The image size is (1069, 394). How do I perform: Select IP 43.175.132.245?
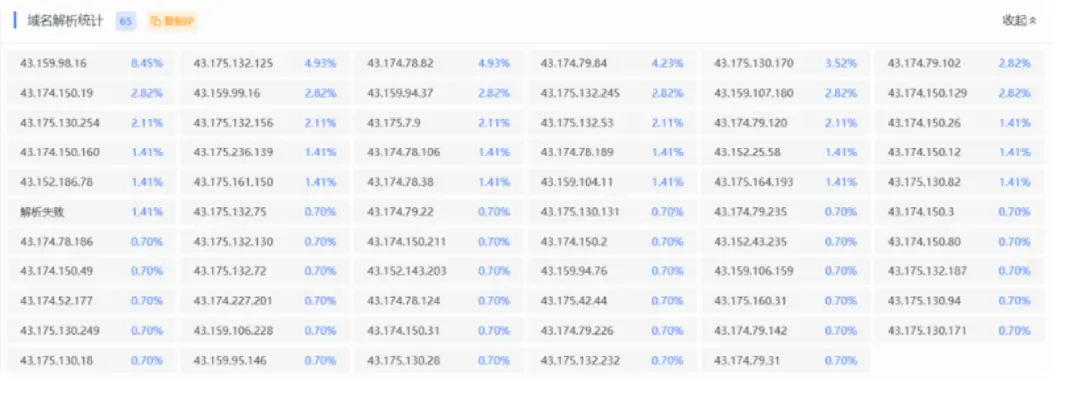coord(580,93)
